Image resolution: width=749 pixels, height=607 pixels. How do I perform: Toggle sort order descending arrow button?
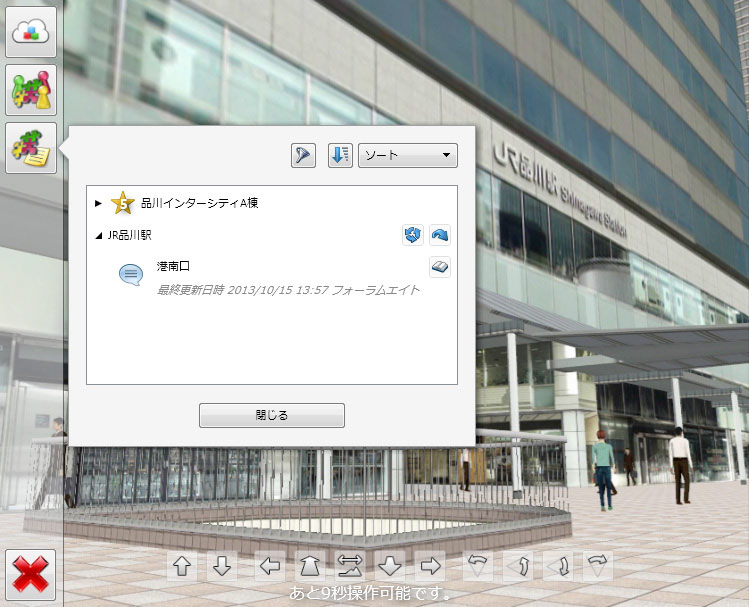(340, 155)
